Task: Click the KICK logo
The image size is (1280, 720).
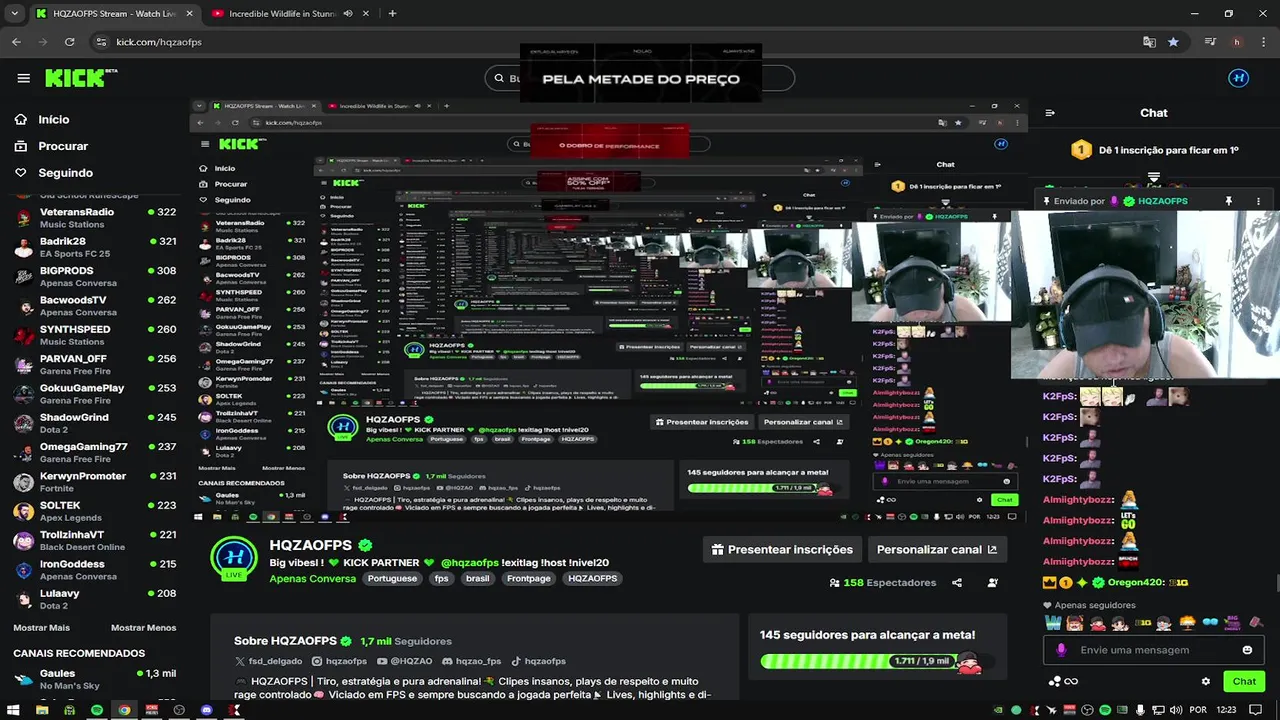Action: point(81,78)
